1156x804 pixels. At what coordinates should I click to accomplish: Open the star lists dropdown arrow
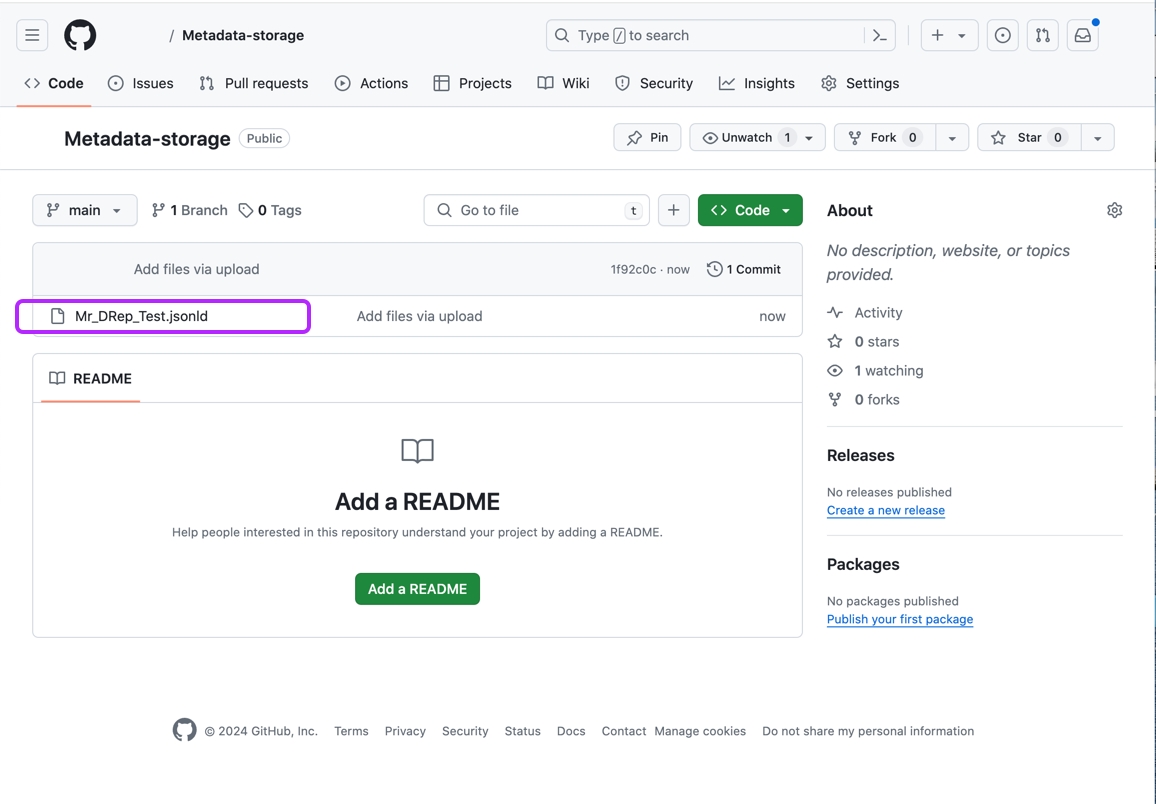tap(1097, 137)
